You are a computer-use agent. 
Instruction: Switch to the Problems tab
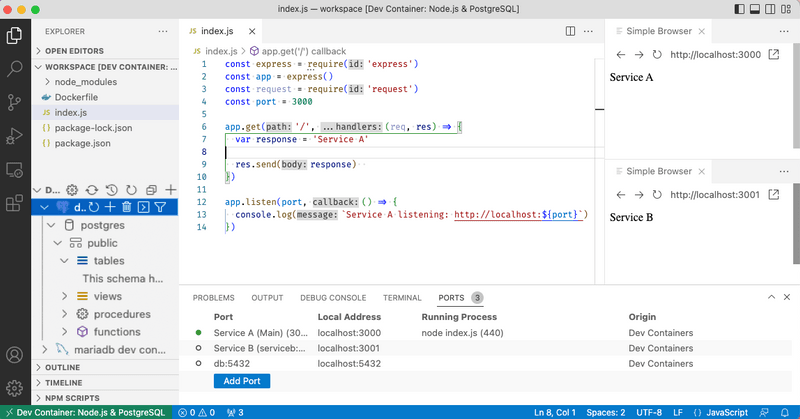click(213, 298)
